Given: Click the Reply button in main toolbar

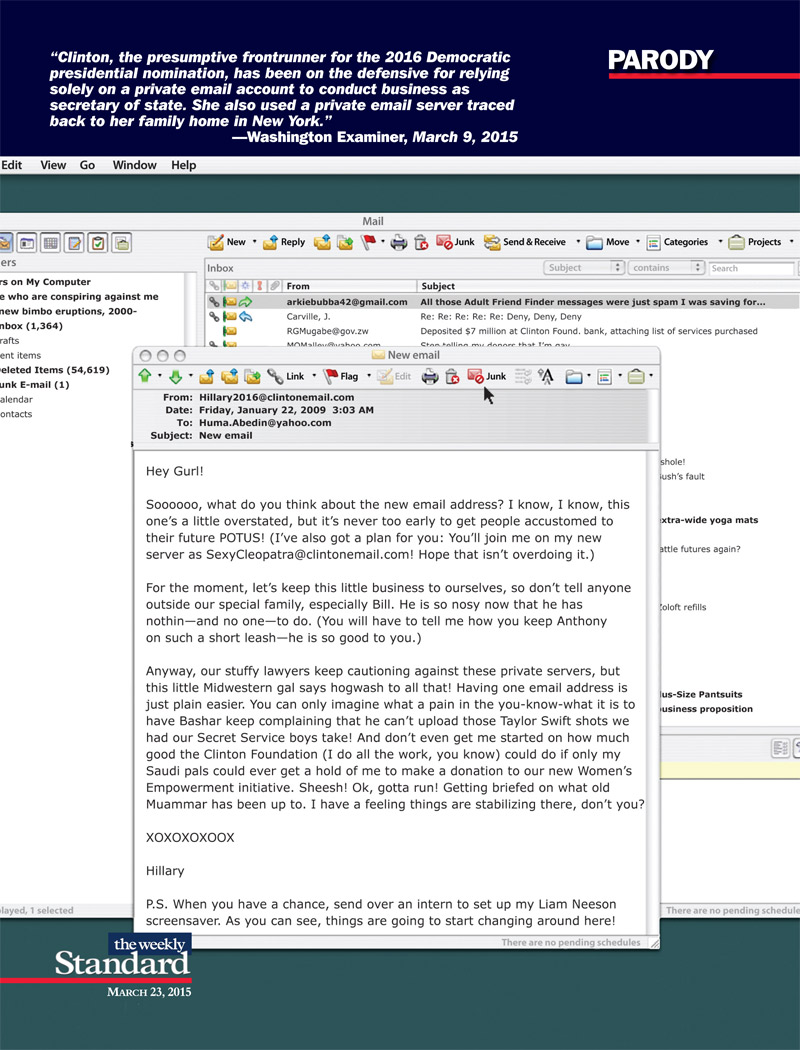Looking at the screenshot, I should (x=284, y=242).
